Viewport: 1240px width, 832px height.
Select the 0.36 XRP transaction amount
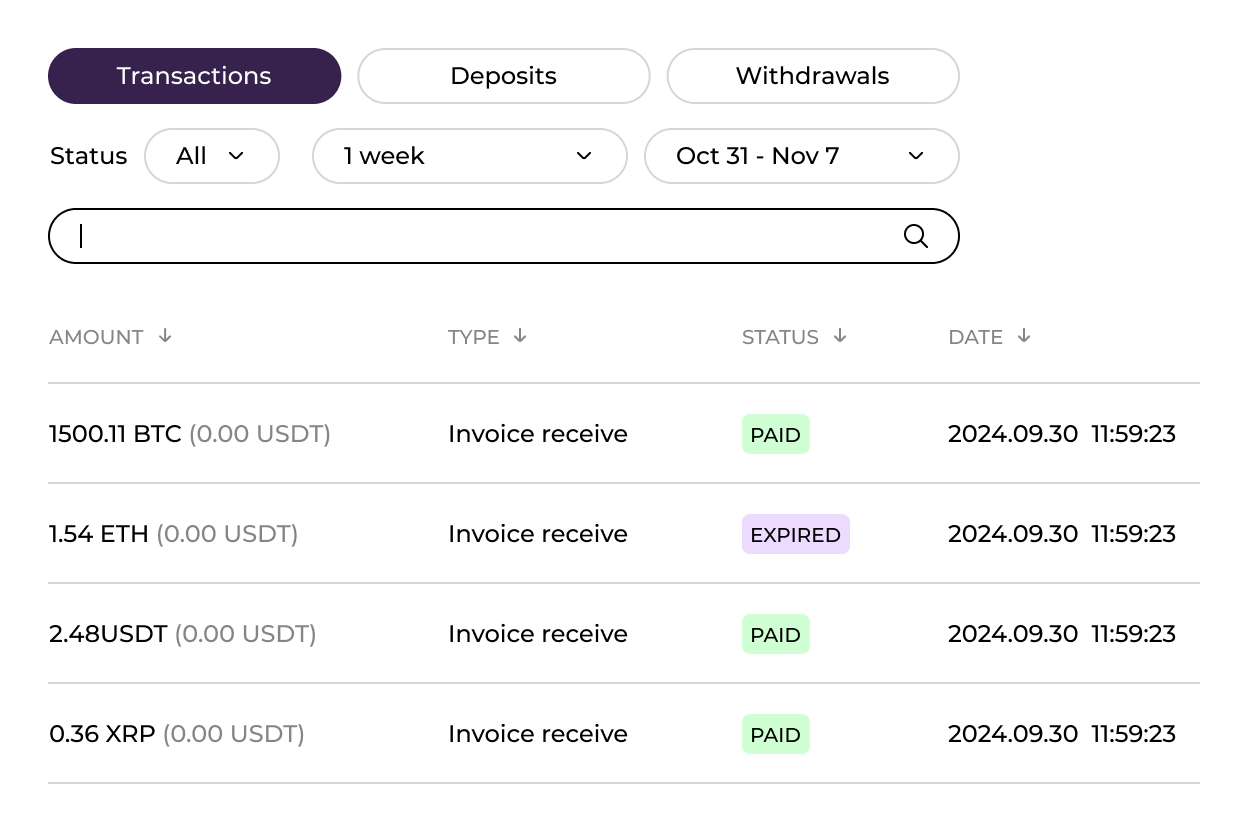click(x=102, y=734)
